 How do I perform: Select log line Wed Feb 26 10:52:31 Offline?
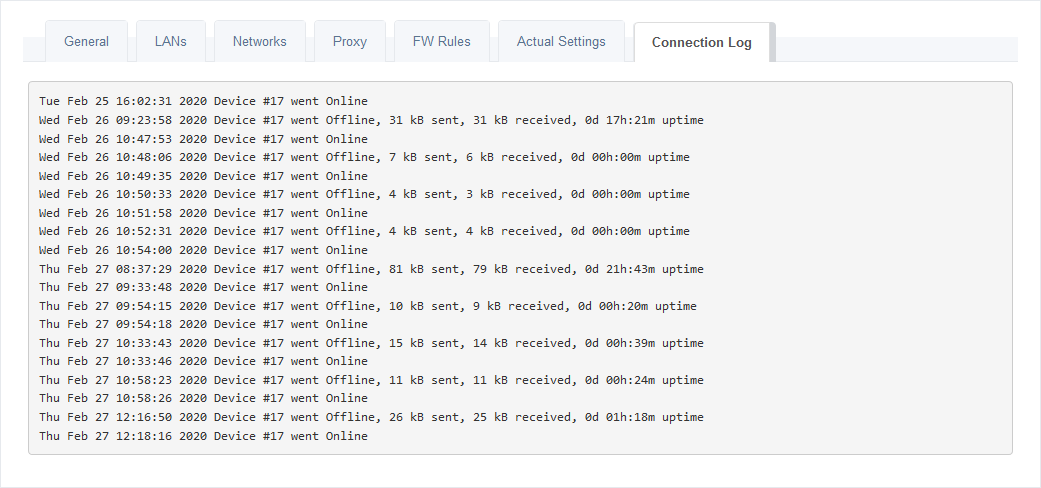[x=364, y=232]
